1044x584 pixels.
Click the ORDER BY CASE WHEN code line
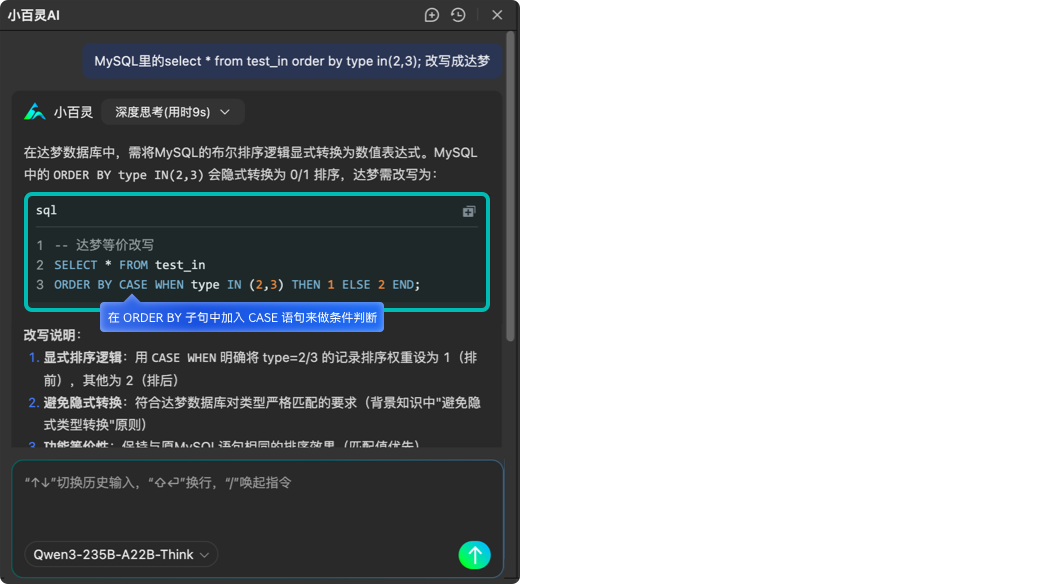click(x=237, y=285)
